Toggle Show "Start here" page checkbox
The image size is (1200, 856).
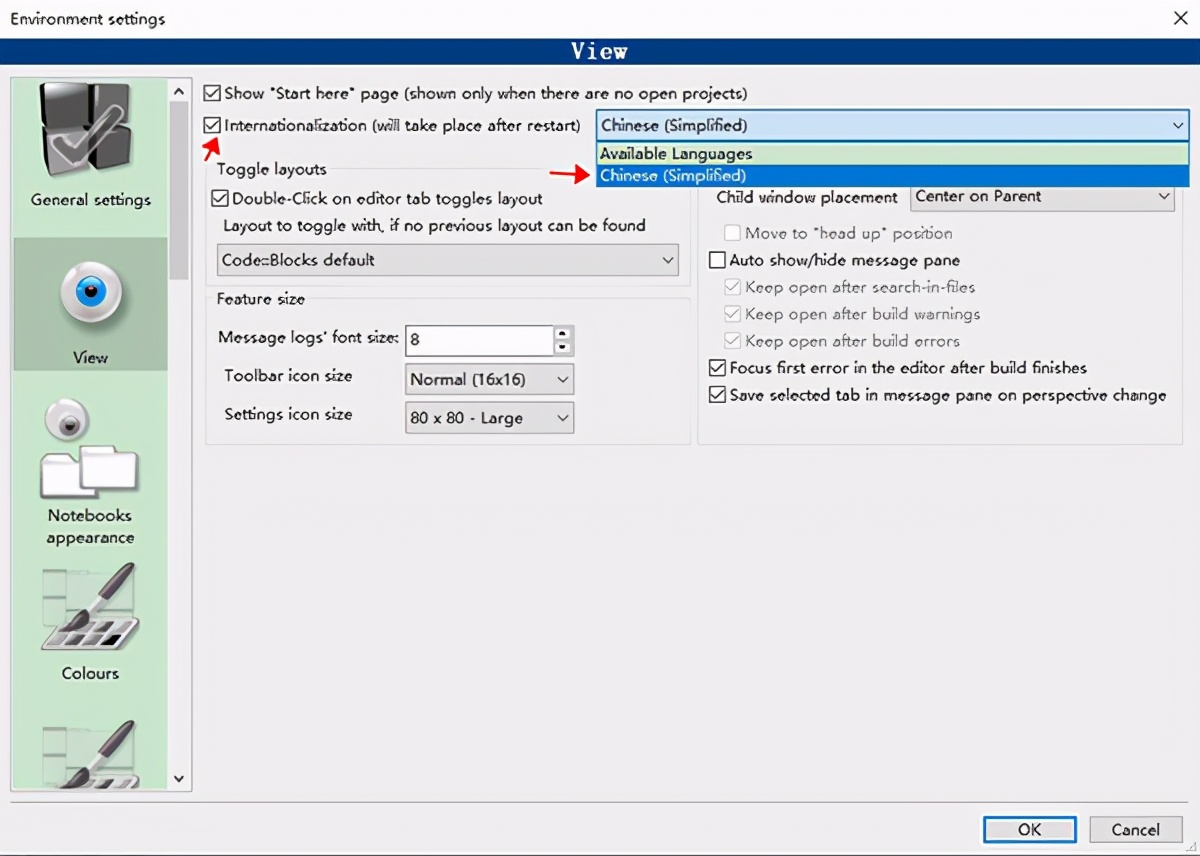pyautogui.click(x=212, y=93)
